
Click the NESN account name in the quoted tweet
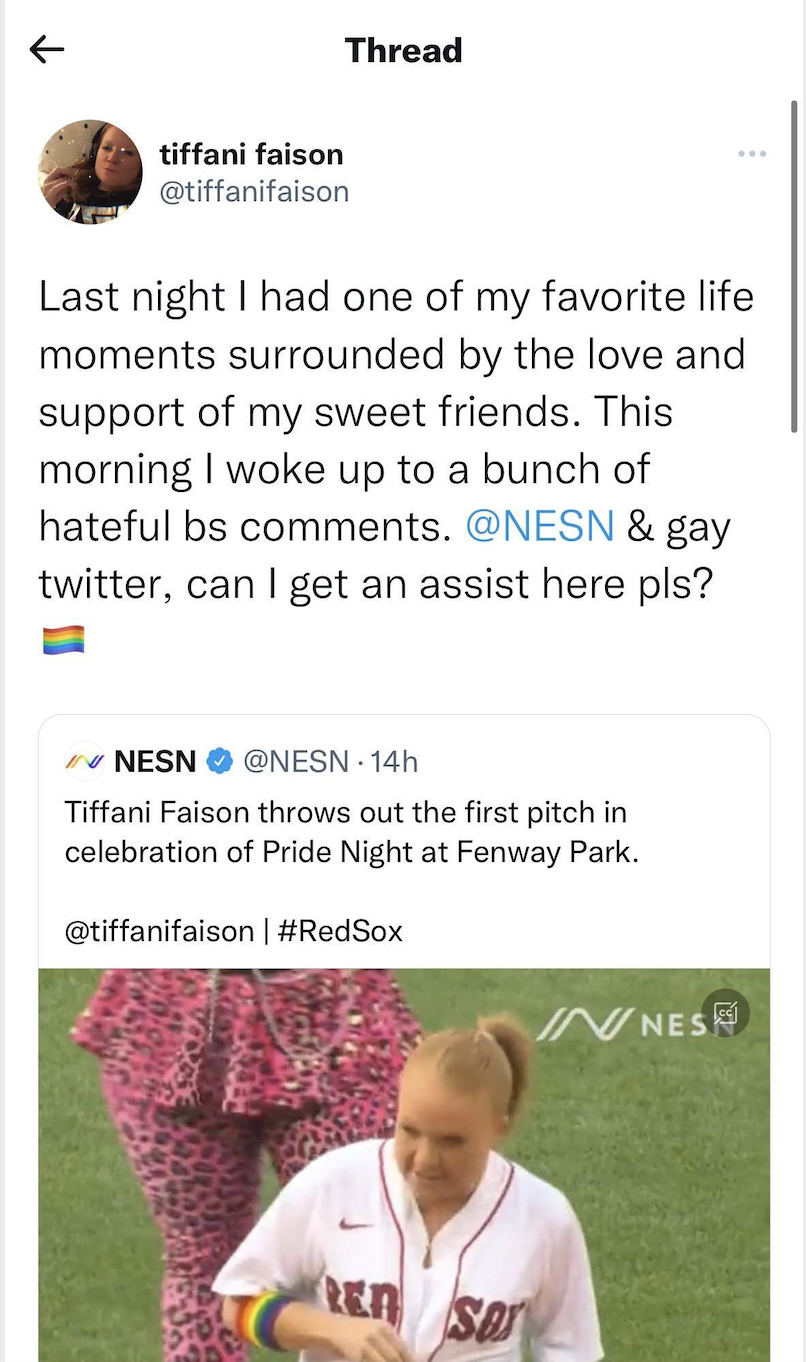click(x=155, y=762)
